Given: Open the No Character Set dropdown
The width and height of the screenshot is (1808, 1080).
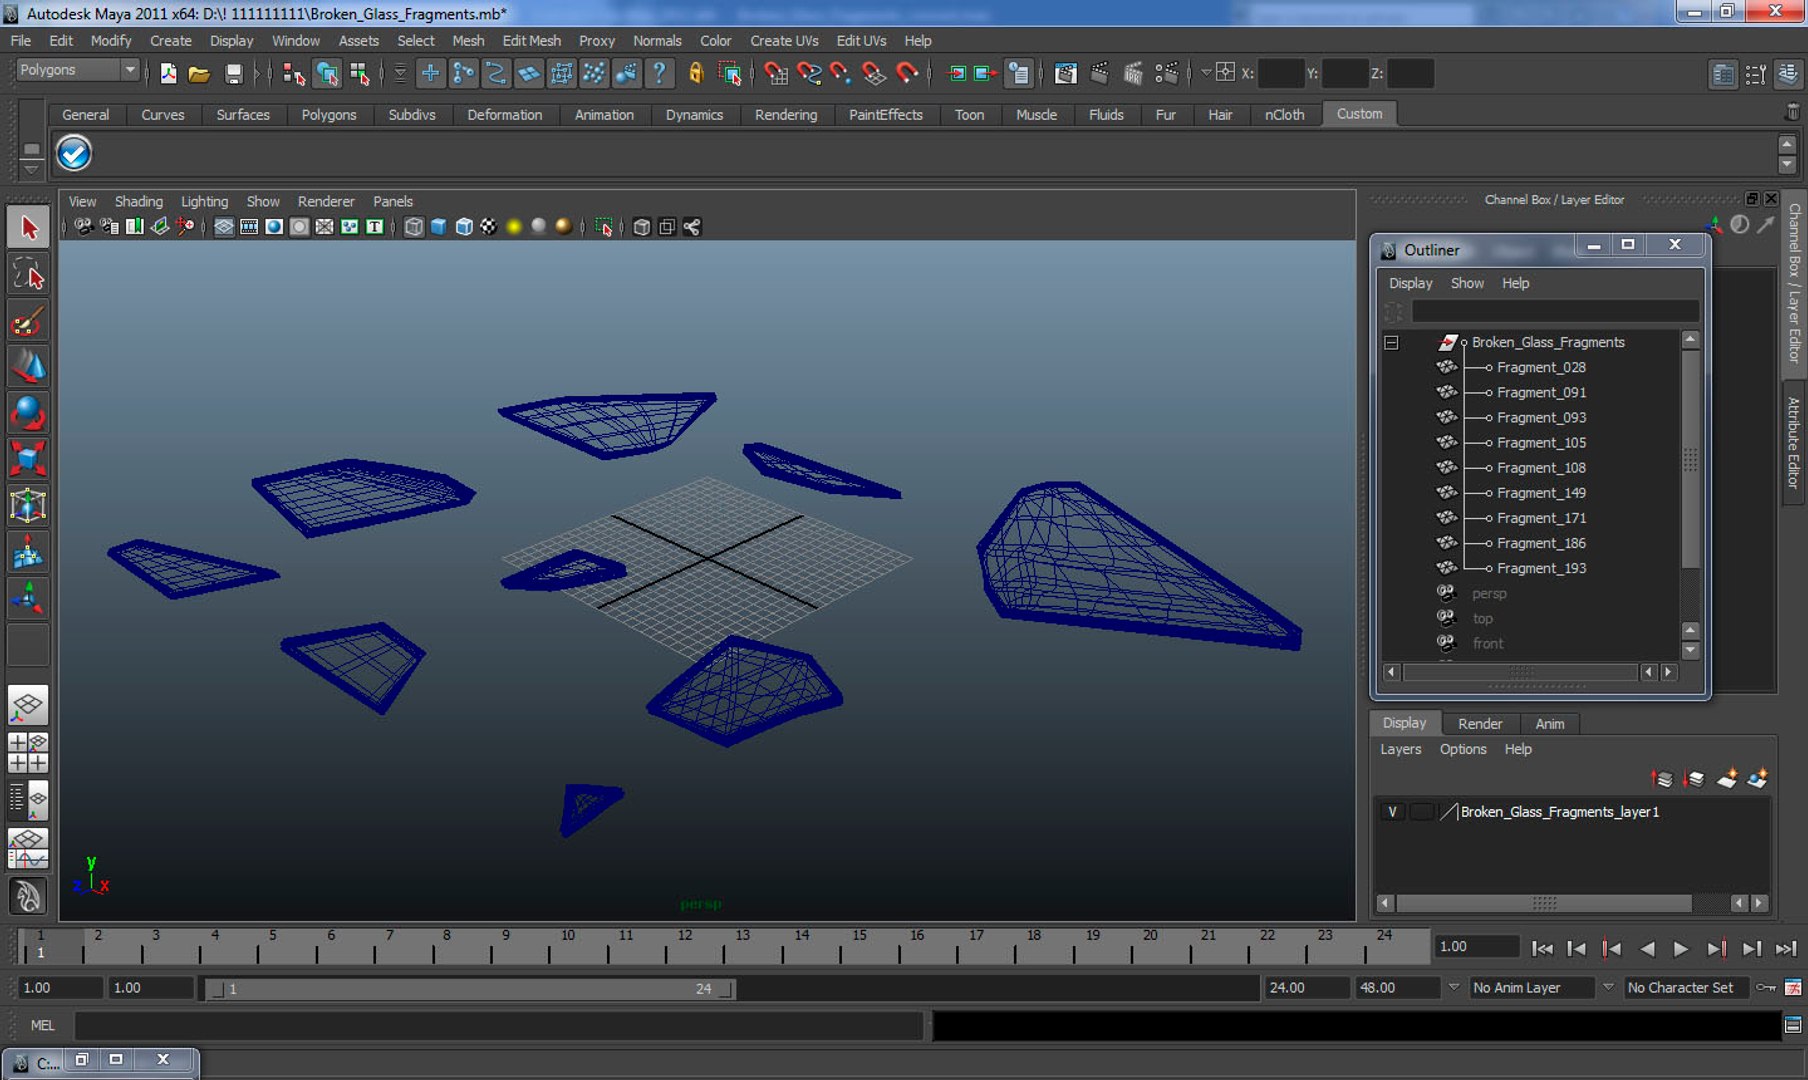Looking at the screenshot, I should 1608,988.
